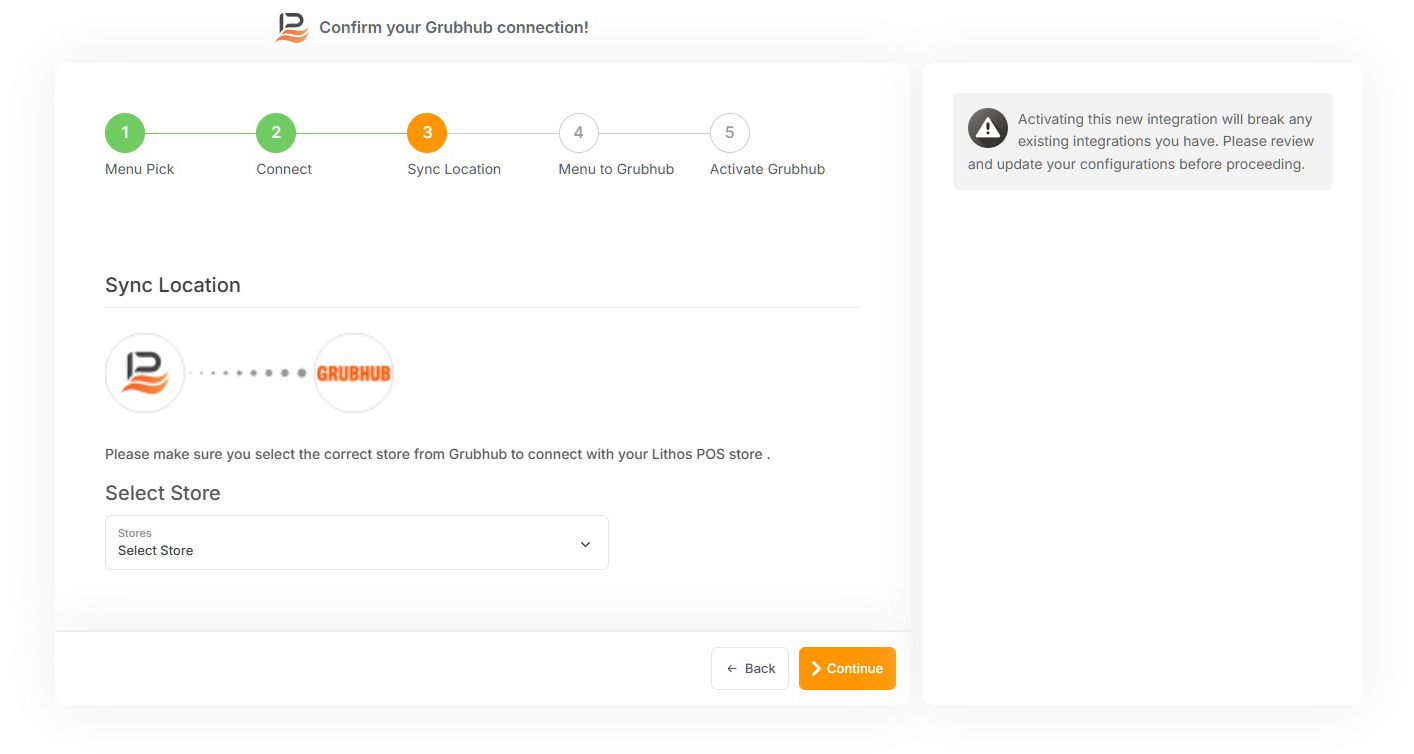Open the Stores dropdown
The image size is (1414, 754).
[x=356, y=543]
